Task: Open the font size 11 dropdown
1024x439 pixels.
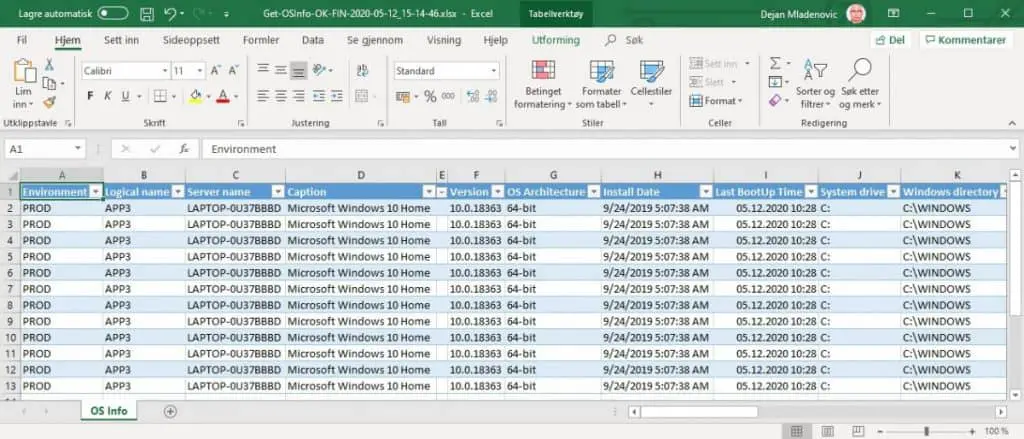Action: click(200, 71)
